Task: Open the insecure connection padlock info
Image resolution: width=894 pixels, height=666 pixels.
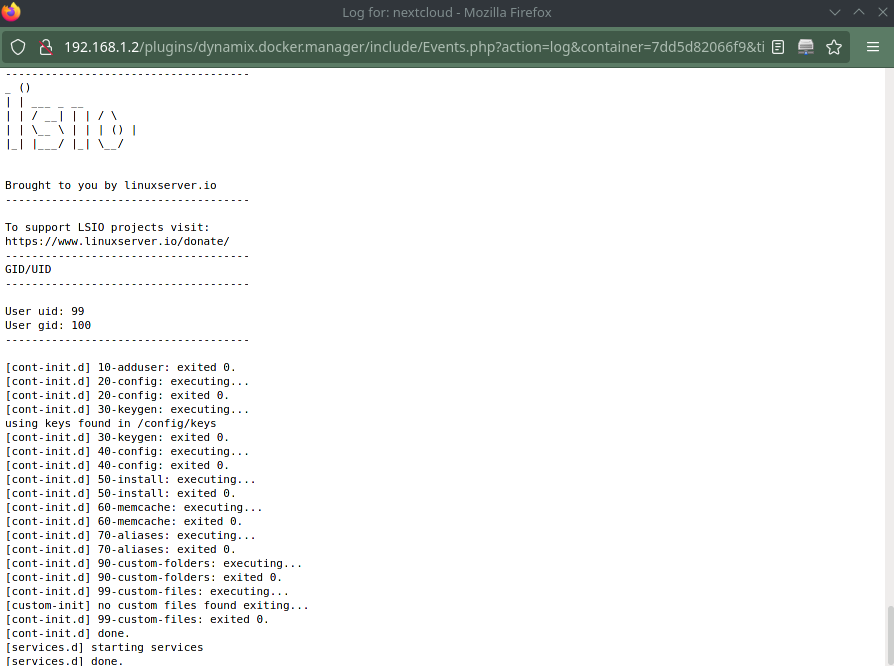Action: 46,47
